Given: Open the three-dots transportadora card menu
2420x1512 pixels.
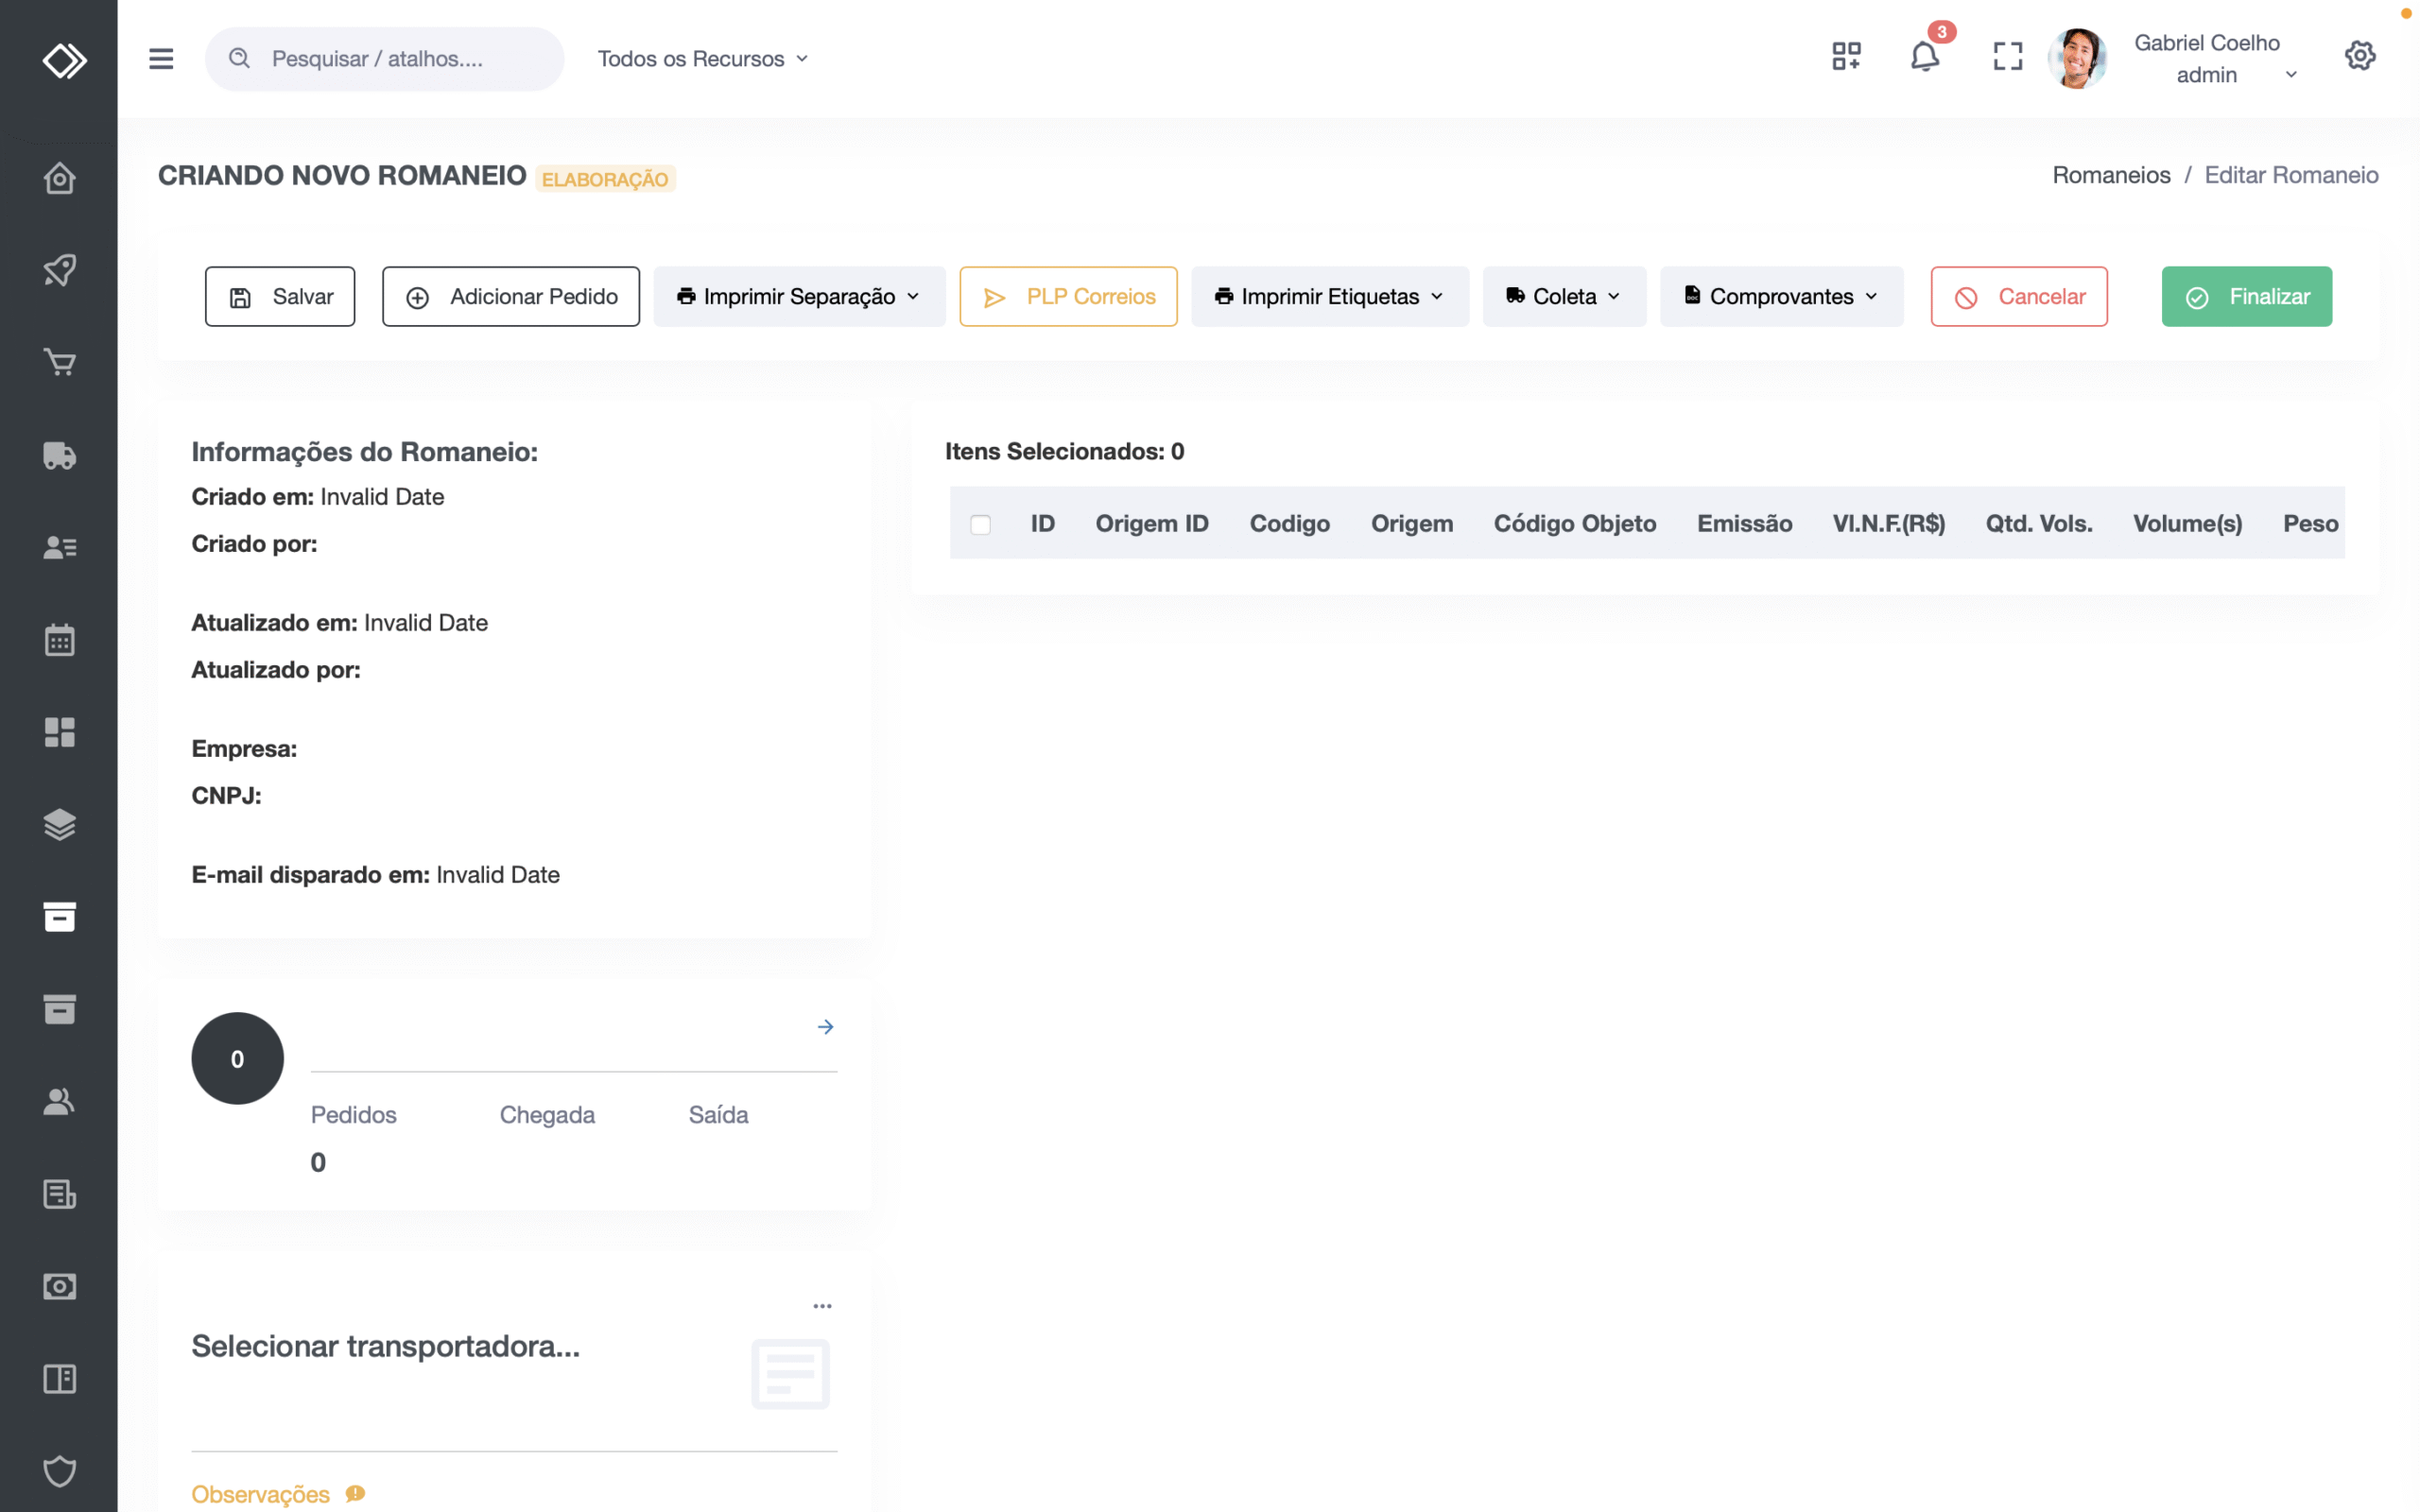Looking at the screenshot, I should [x=822, y=1306].
